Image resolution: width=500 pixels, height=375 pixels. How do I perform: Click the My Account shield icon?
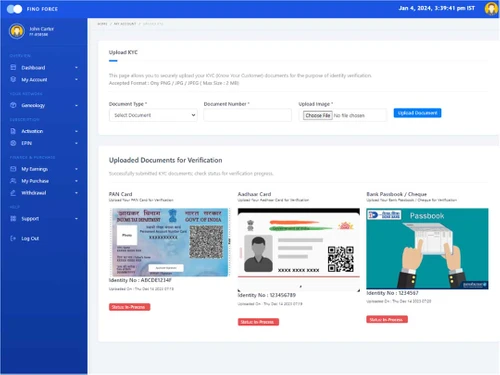click(13, 79)
